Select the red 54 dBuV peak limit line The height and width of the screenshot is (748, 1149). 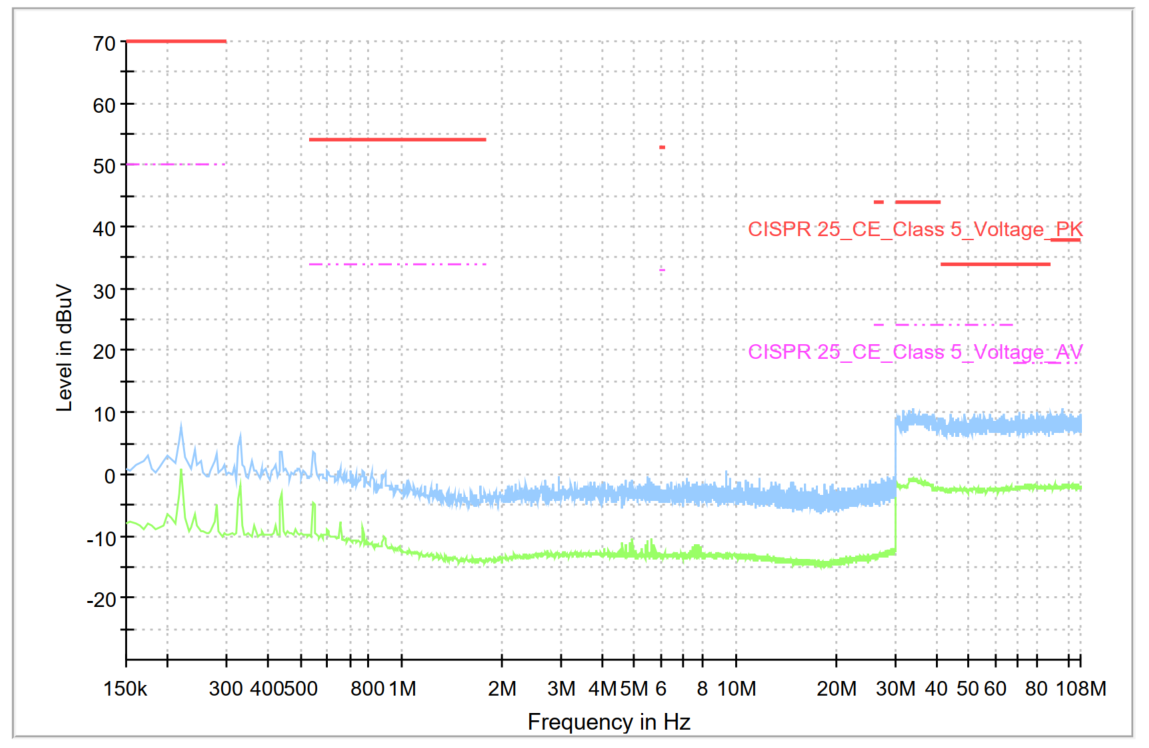click(x=397, y=139)
